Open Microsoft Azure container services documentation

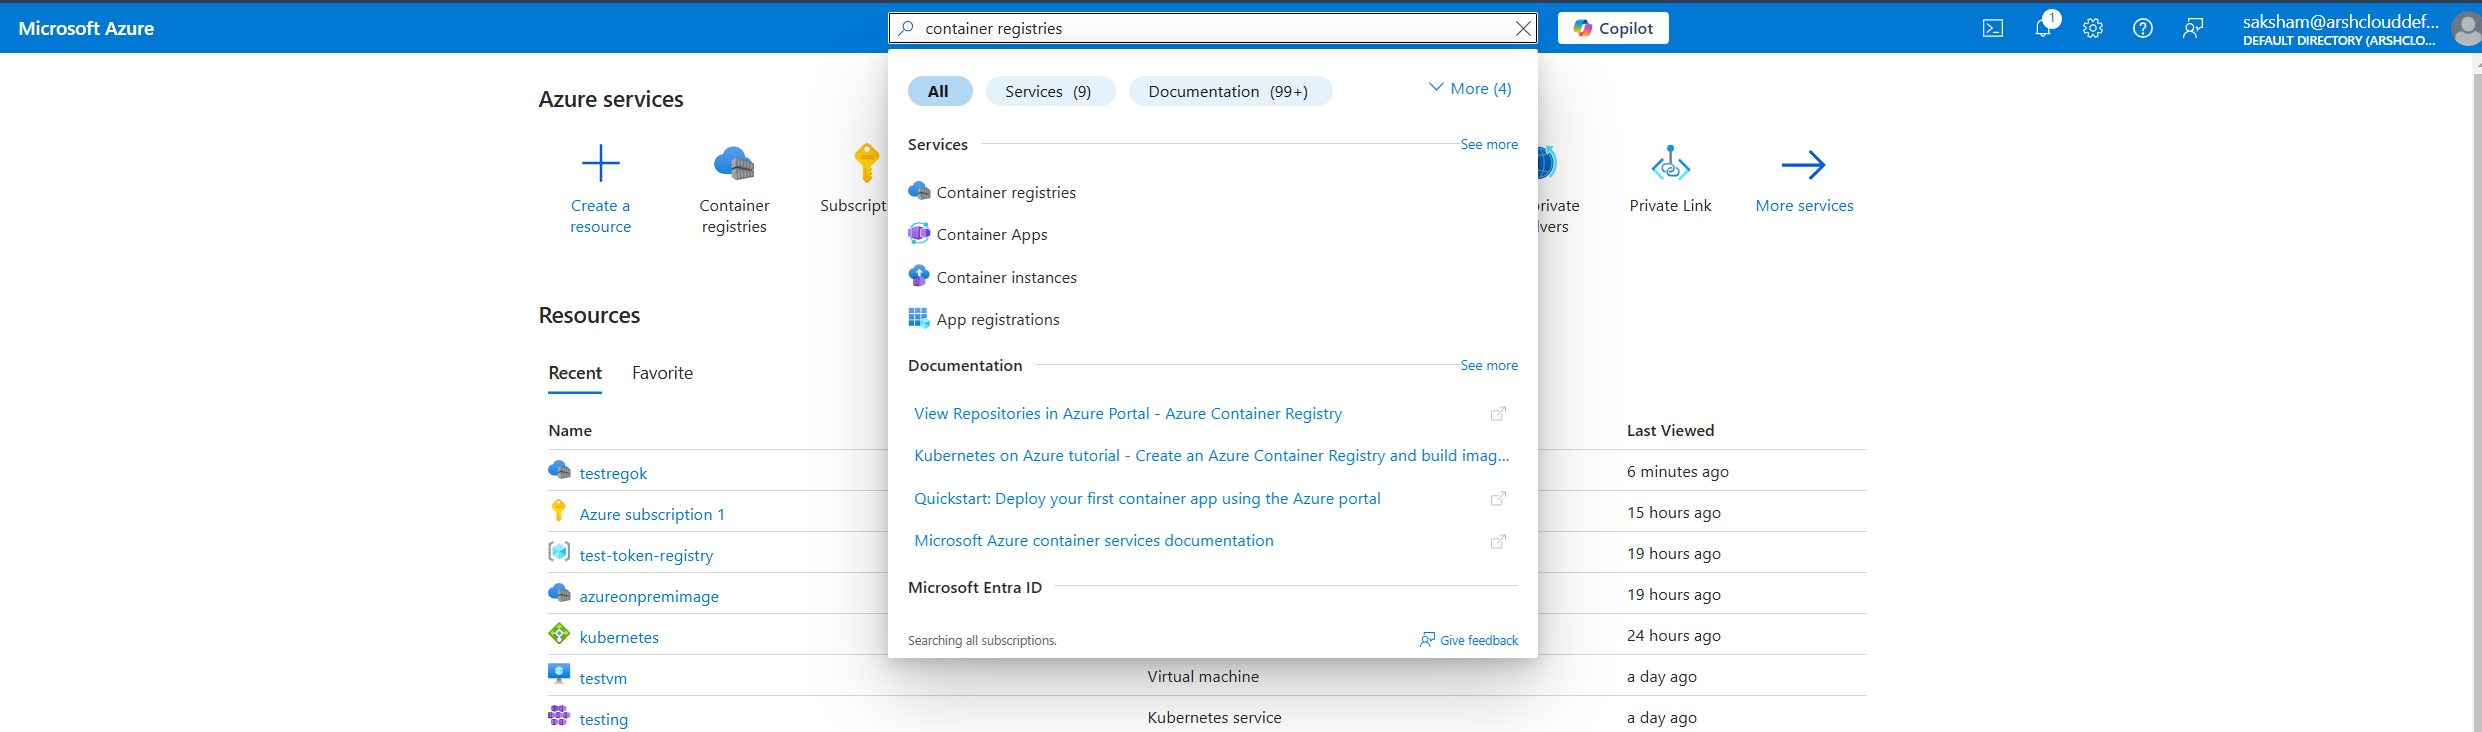coord(1093,540)
